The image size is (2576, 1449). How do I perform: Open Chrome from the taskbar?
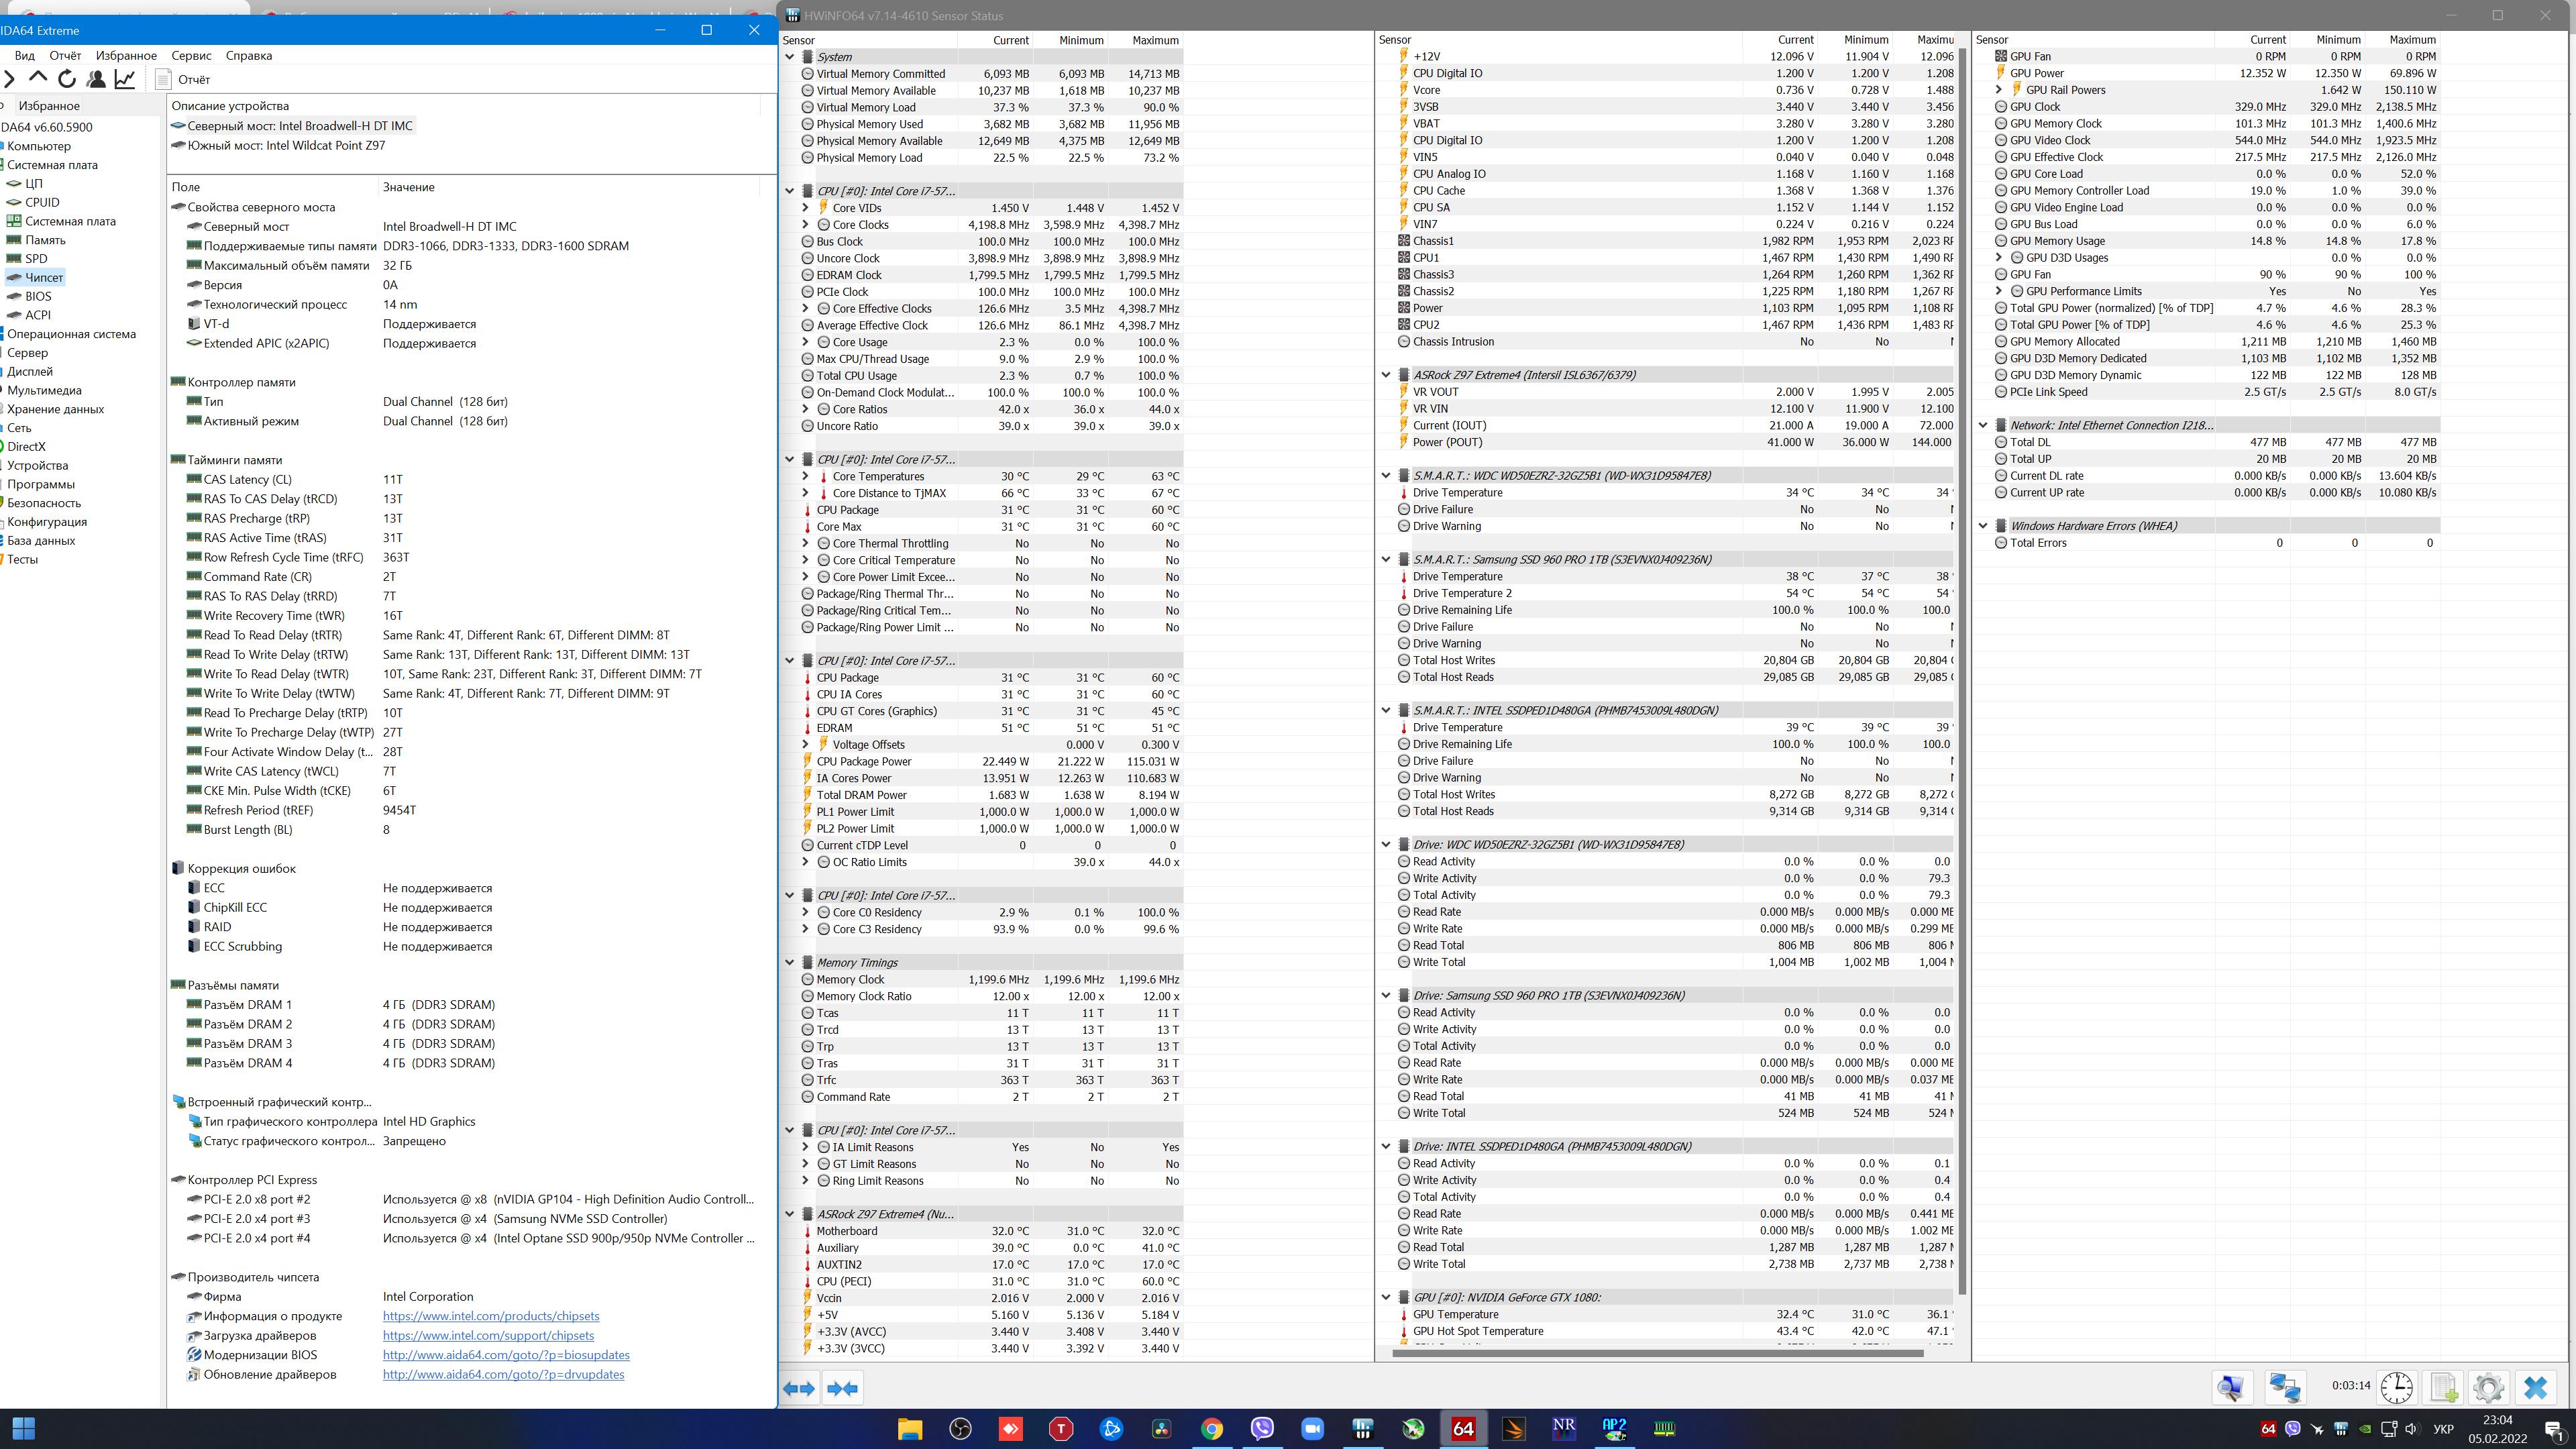coord(1211,1429)
